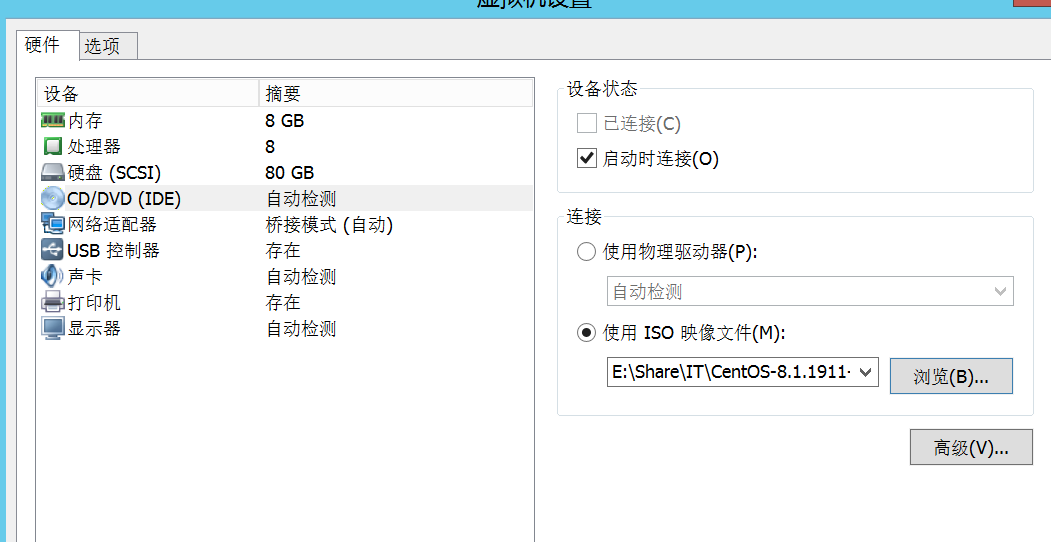The height and width of the screenshot is (542, 1051).
Task: Click the CD/DVD (IDE) disc icon
Action: coord(53,198)
